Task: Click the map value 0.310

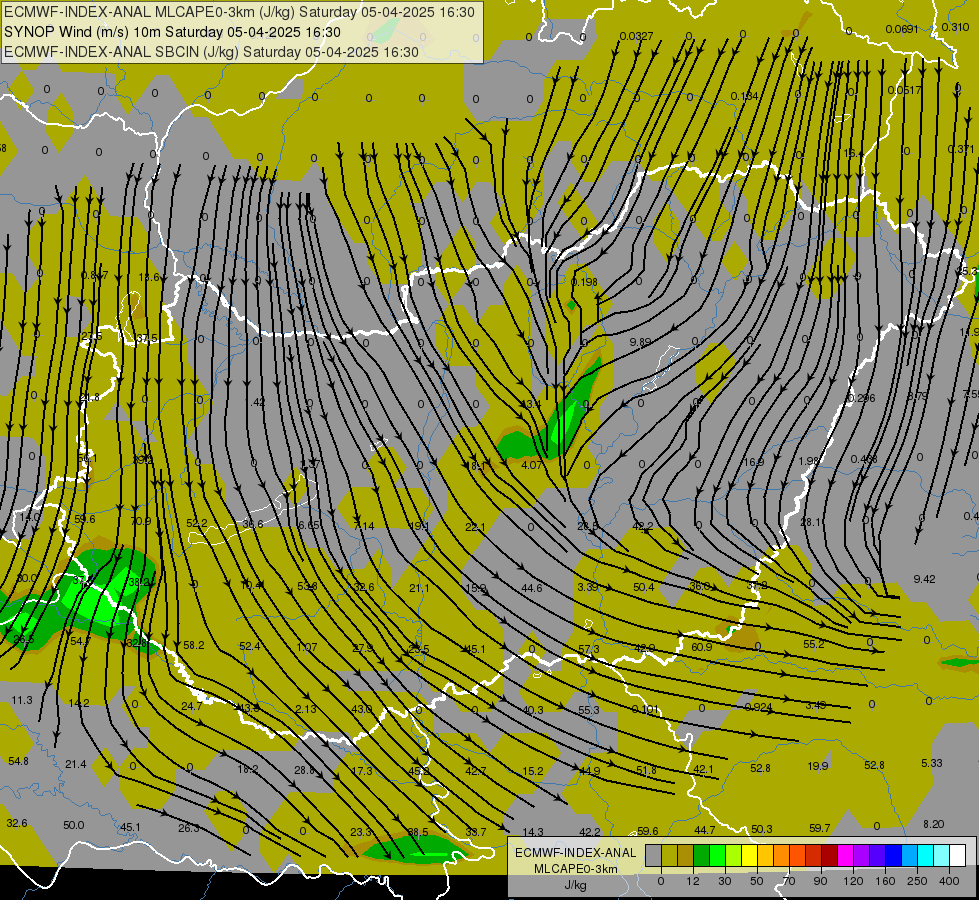Action: pyautogui.click(x=955, y=27)
